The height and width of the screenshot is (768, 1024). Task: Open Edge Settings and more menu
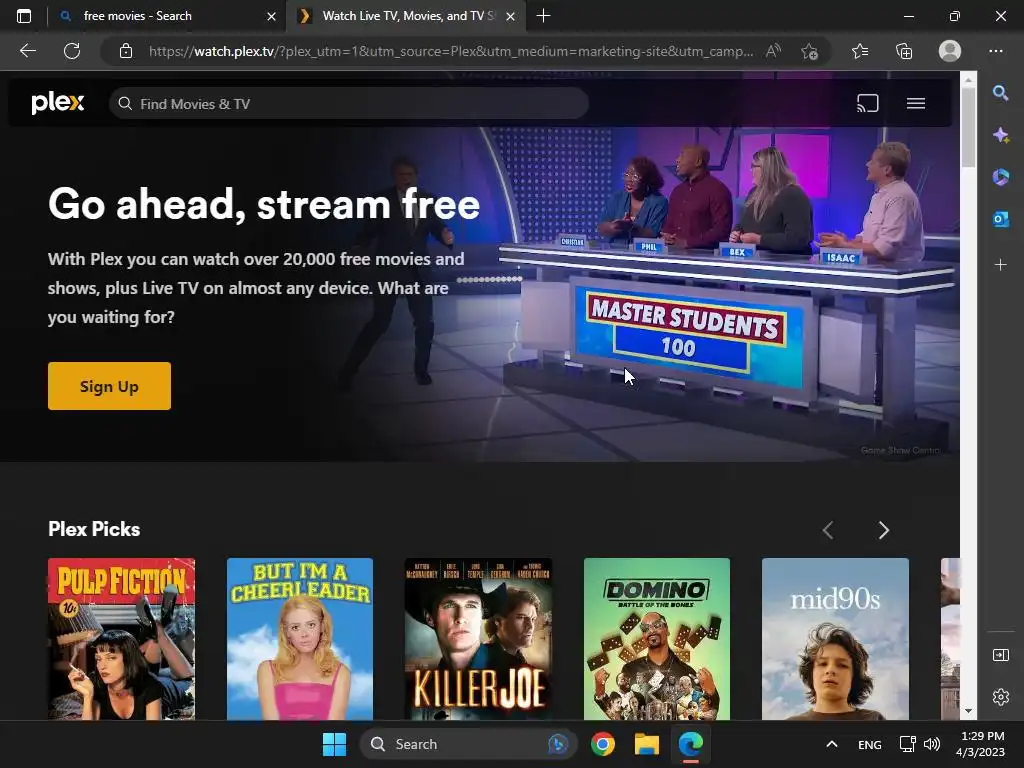point(995,51)
